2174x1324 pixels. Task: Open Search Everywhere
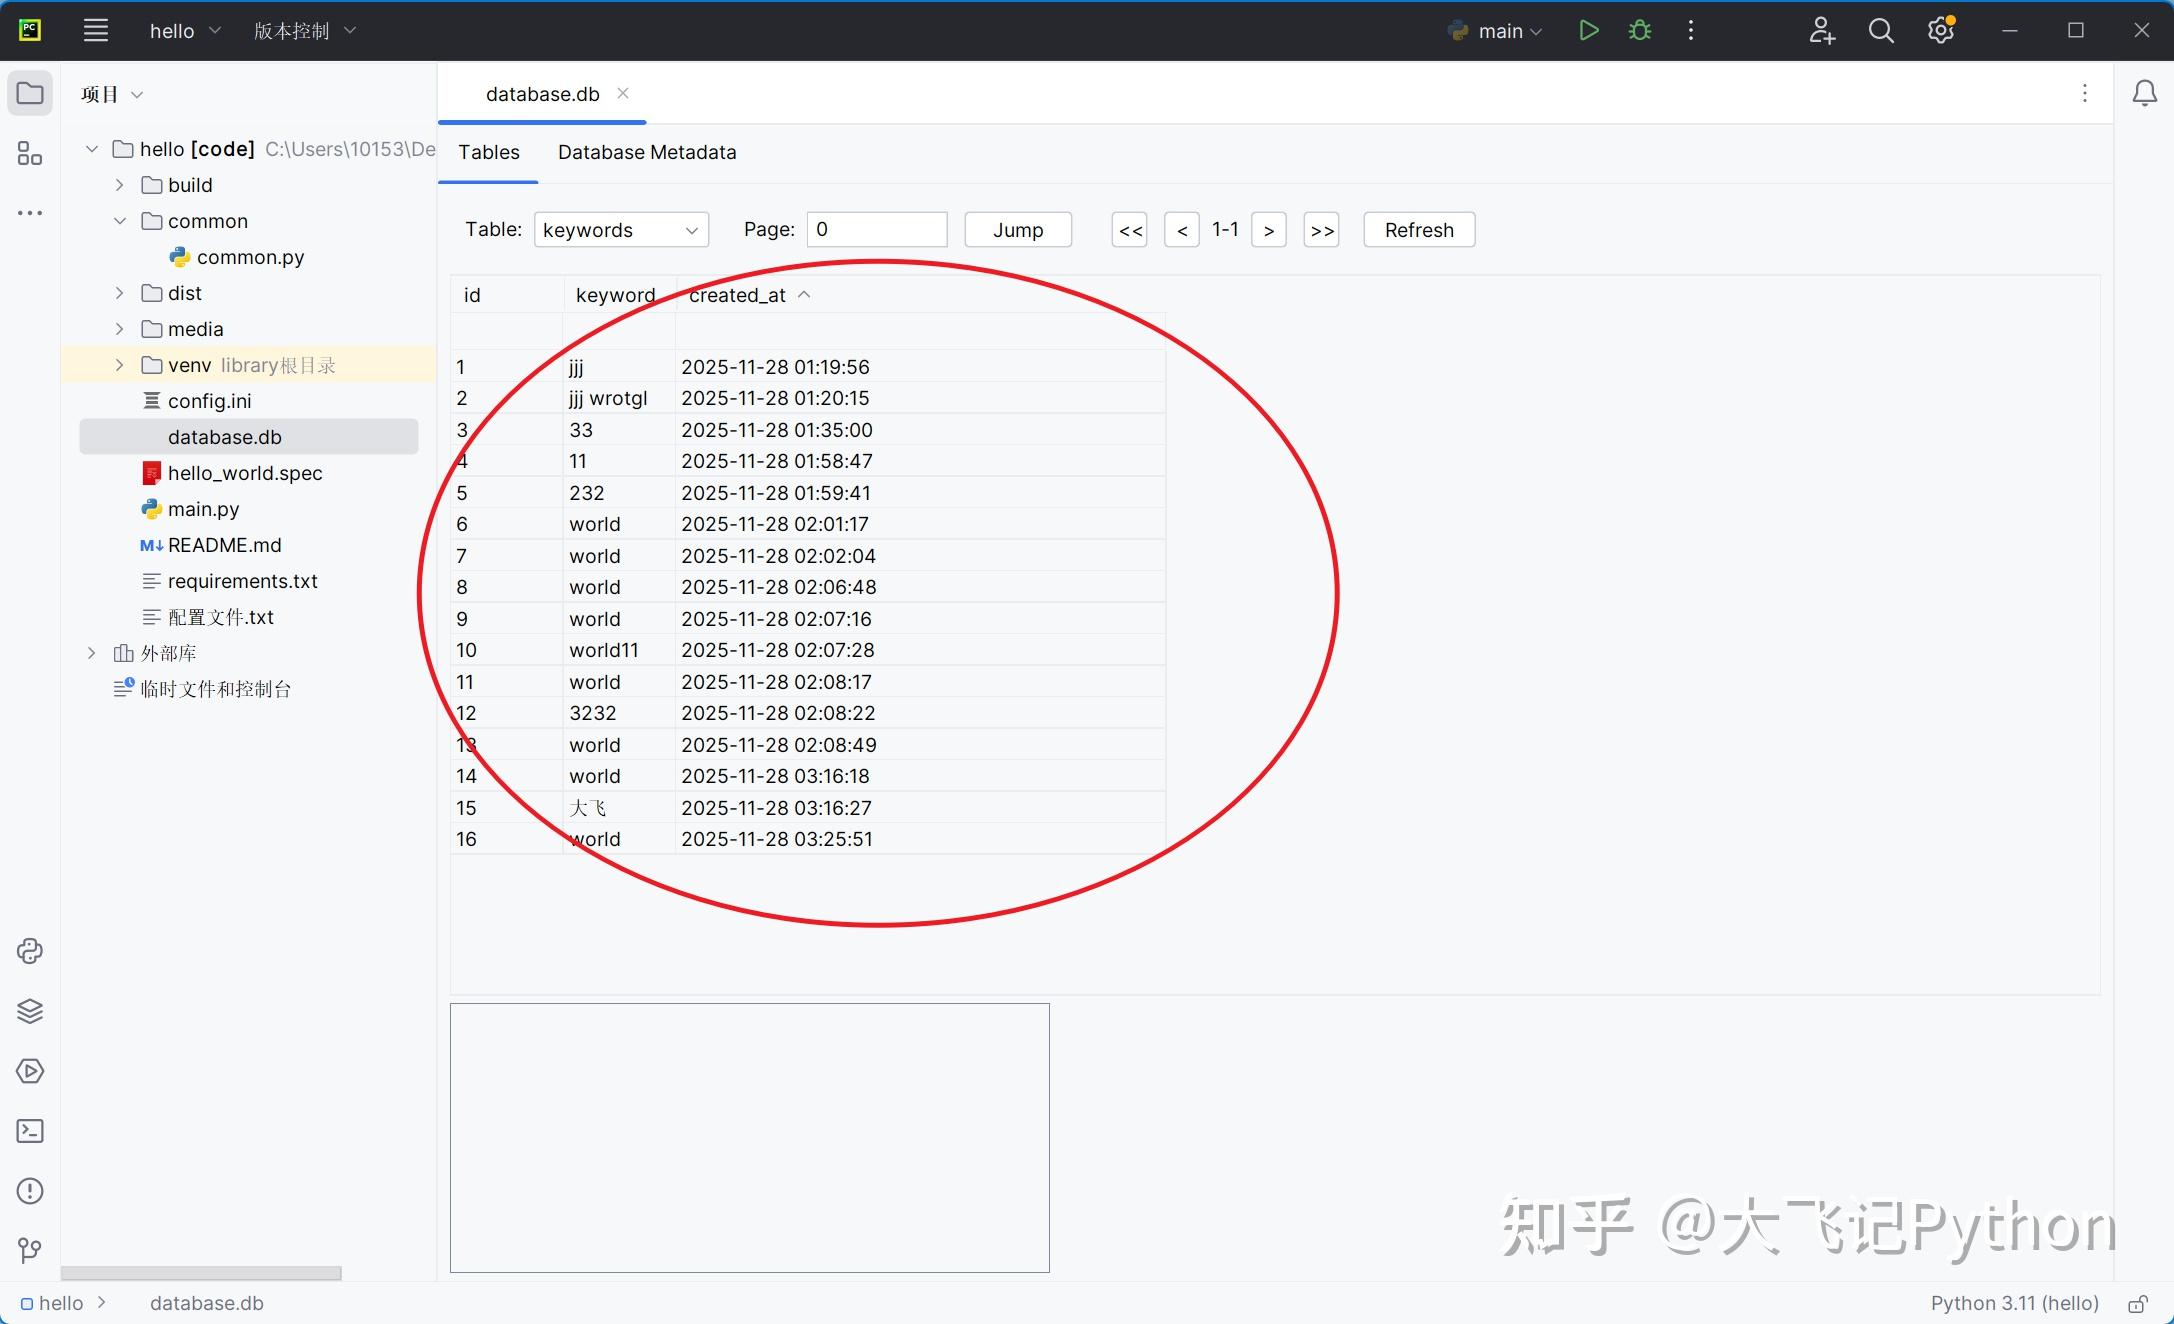(x=1881, y=30)
